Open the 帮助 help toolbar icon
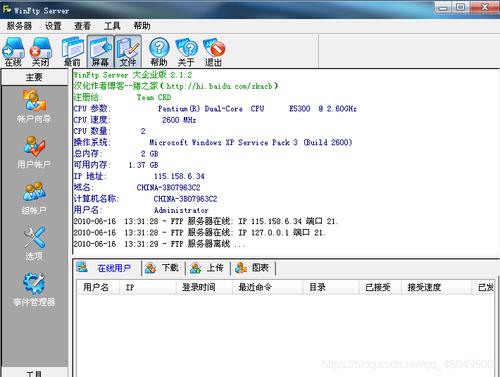Screen dimensions: 500x377 click(x=159, y=51)
